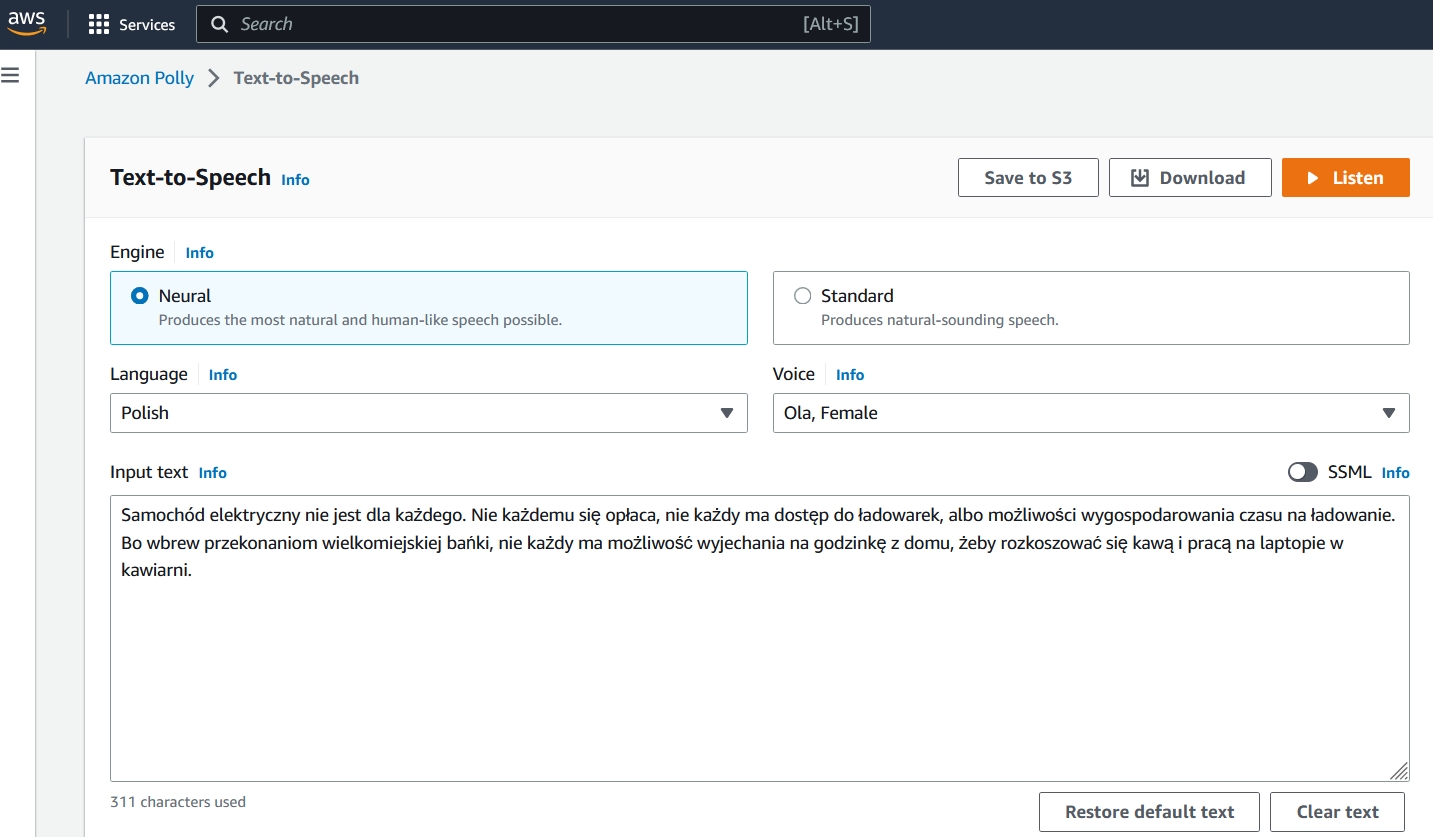Click the Services label in header

[x=147, y=25]
